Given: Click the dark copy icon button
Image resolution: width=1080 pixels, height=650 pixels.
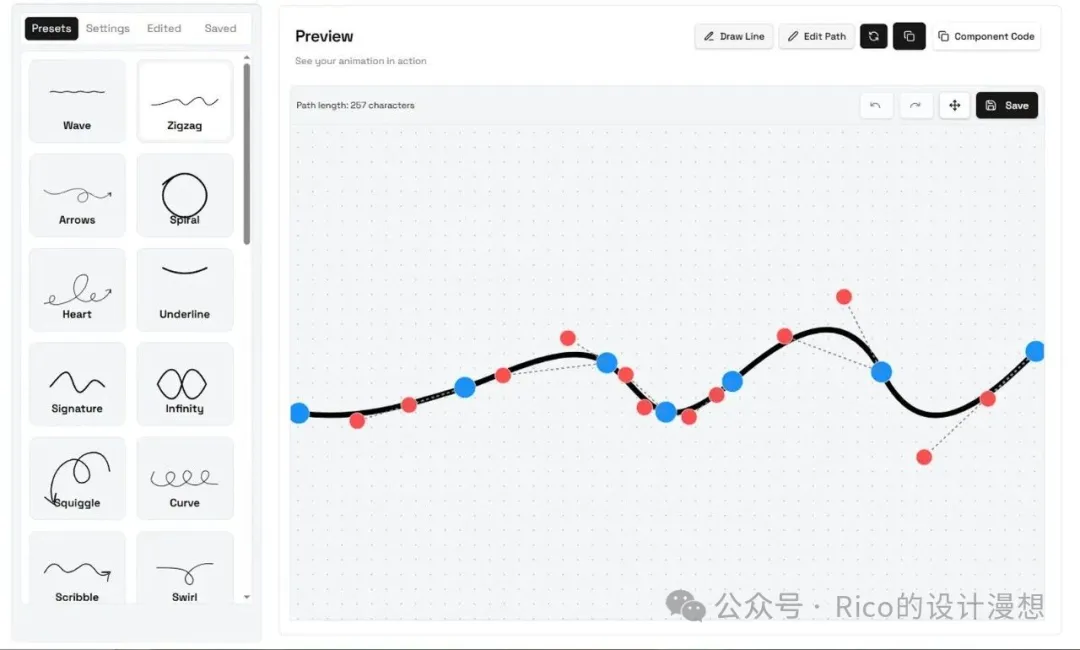Looking at the screenshot, I should point(909,36).
